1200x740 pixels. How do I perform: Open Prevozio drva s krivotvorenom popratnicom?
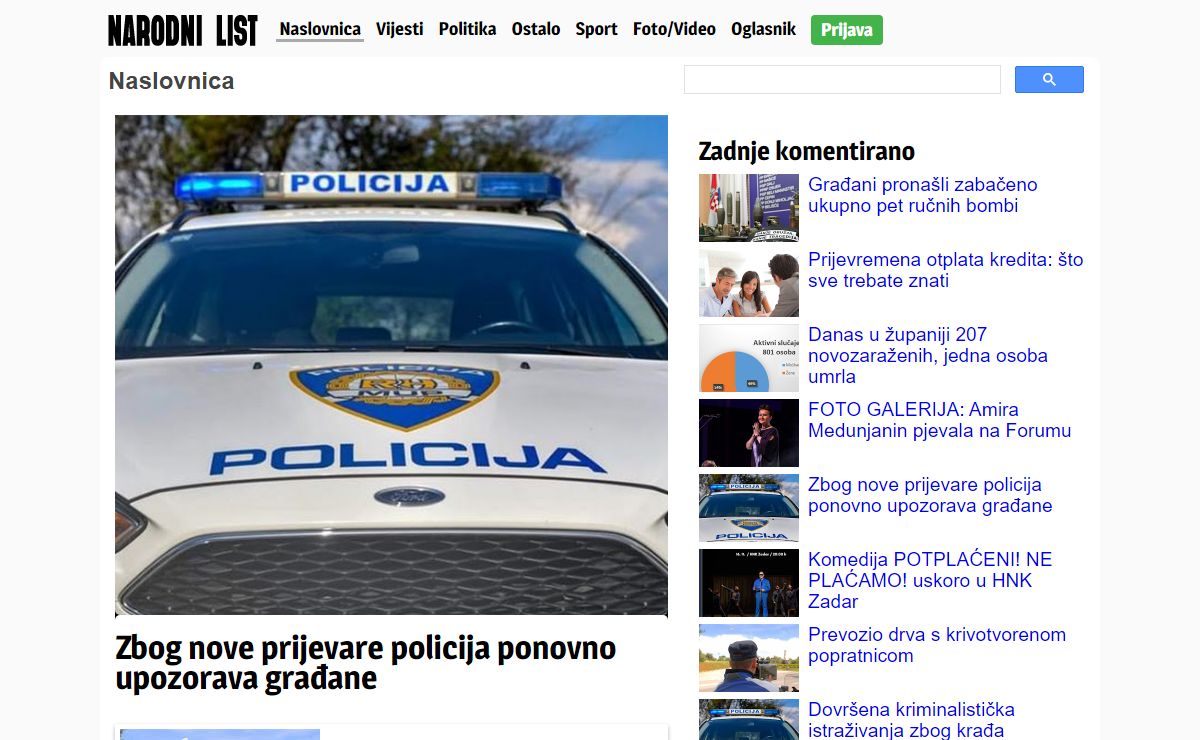937,645
